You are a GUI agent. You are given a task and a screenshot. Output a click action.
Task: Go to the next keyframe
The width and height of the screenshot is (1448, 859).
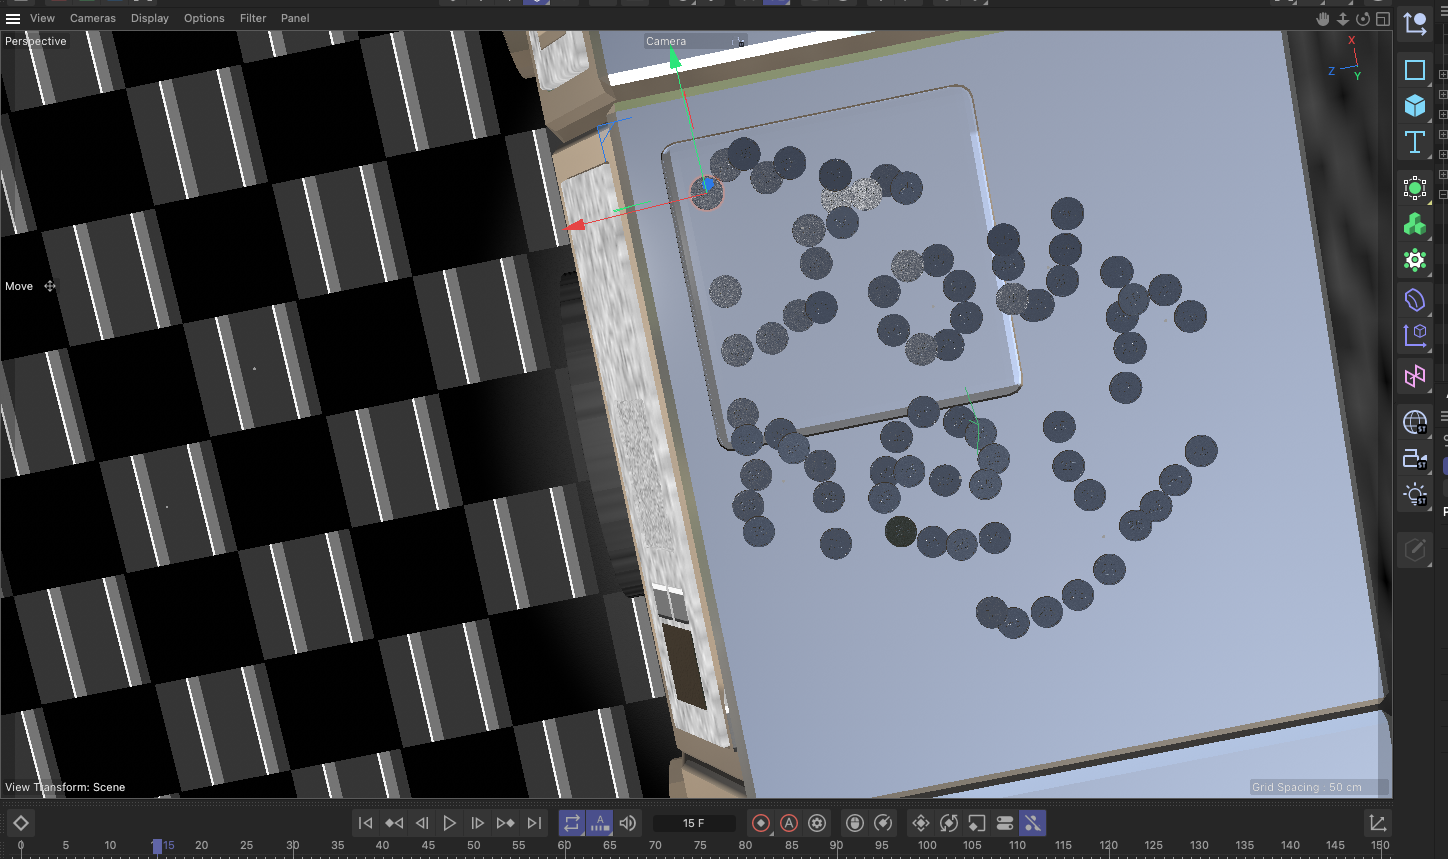[506, 823]
